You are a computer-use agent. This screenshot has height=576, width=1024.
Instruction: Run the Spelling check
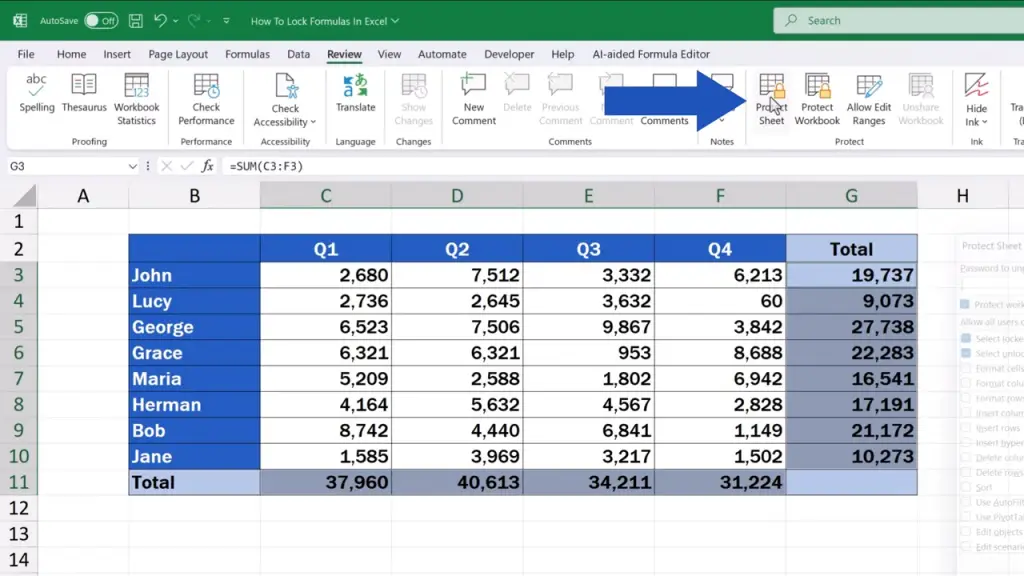click(37, 99)
